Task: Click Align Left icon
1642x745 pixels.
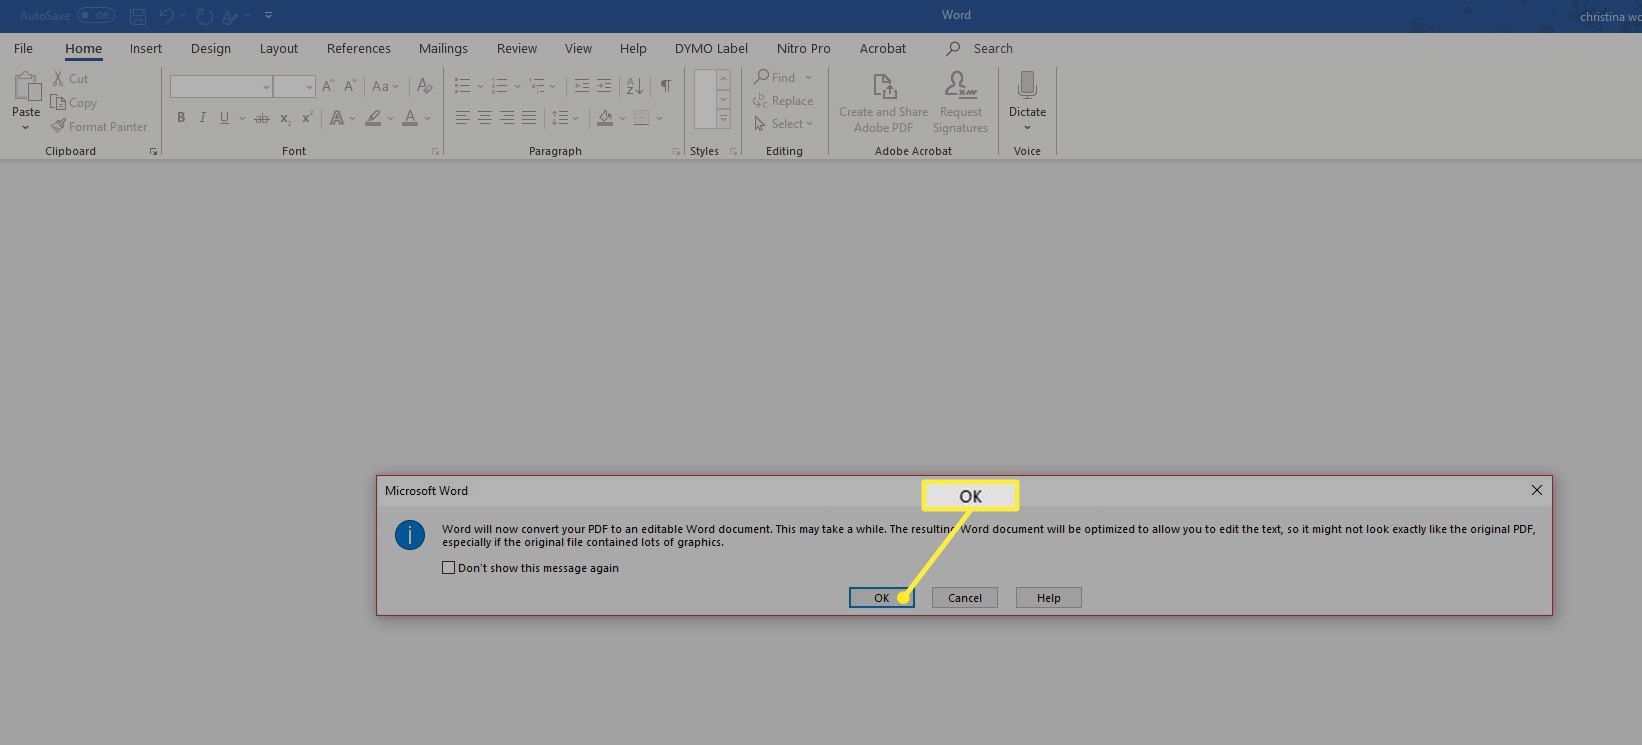Action: (x=462, y=118)
